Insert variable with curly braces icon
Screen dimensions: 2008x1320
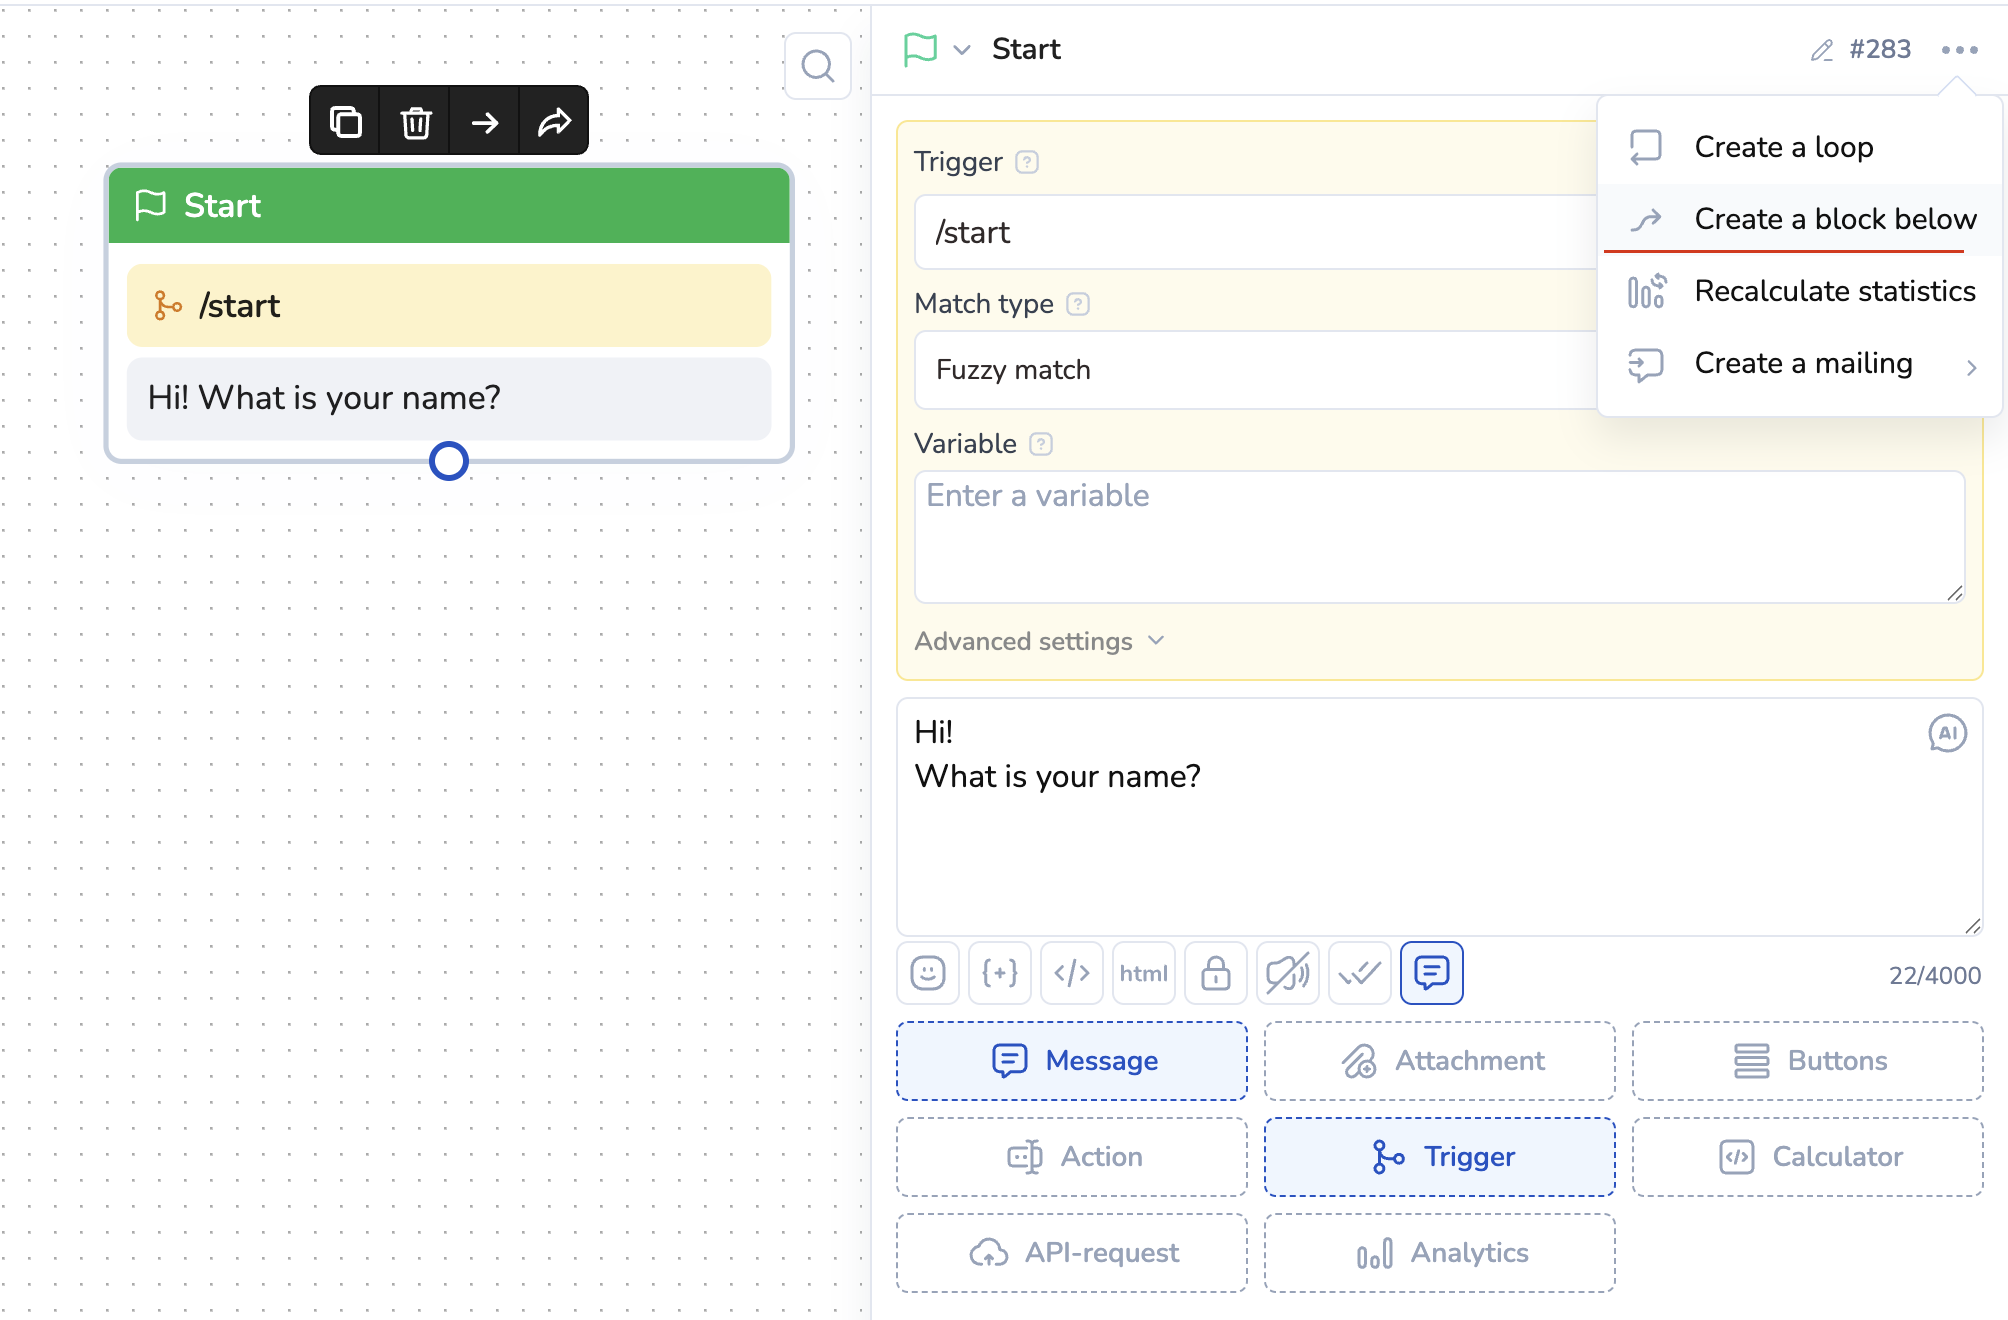click(x=1000, y=973)
